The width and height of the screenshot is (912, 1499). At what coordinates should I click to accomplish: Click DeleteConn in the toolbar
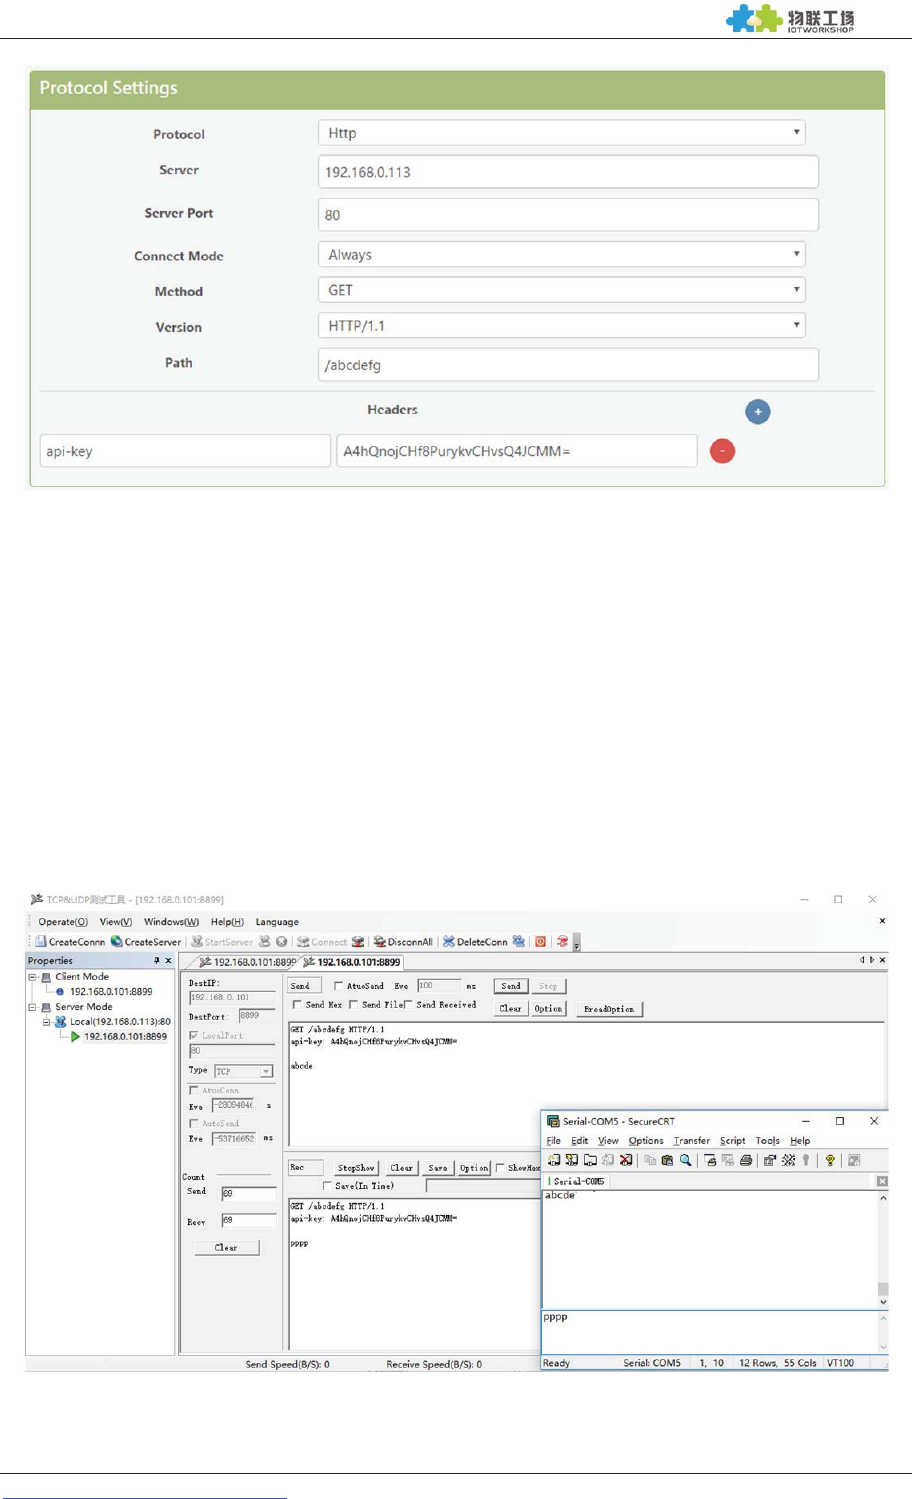pyautogui.click(x=476, y=941)
